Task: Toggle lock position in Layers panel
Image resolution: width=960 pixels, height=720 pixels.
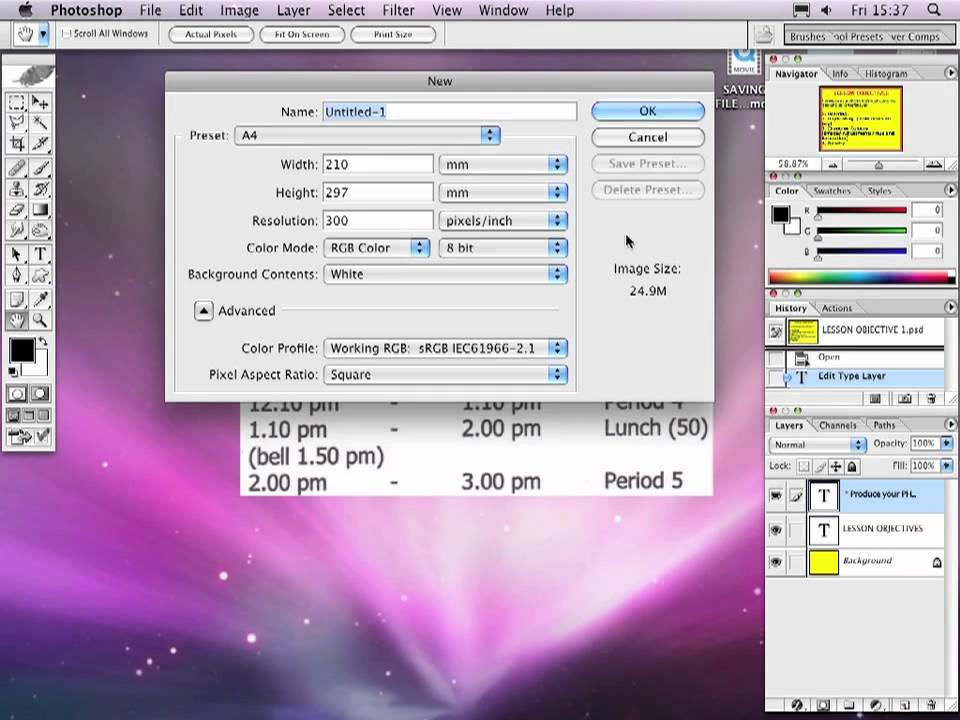Action: [x=836, y=467]
